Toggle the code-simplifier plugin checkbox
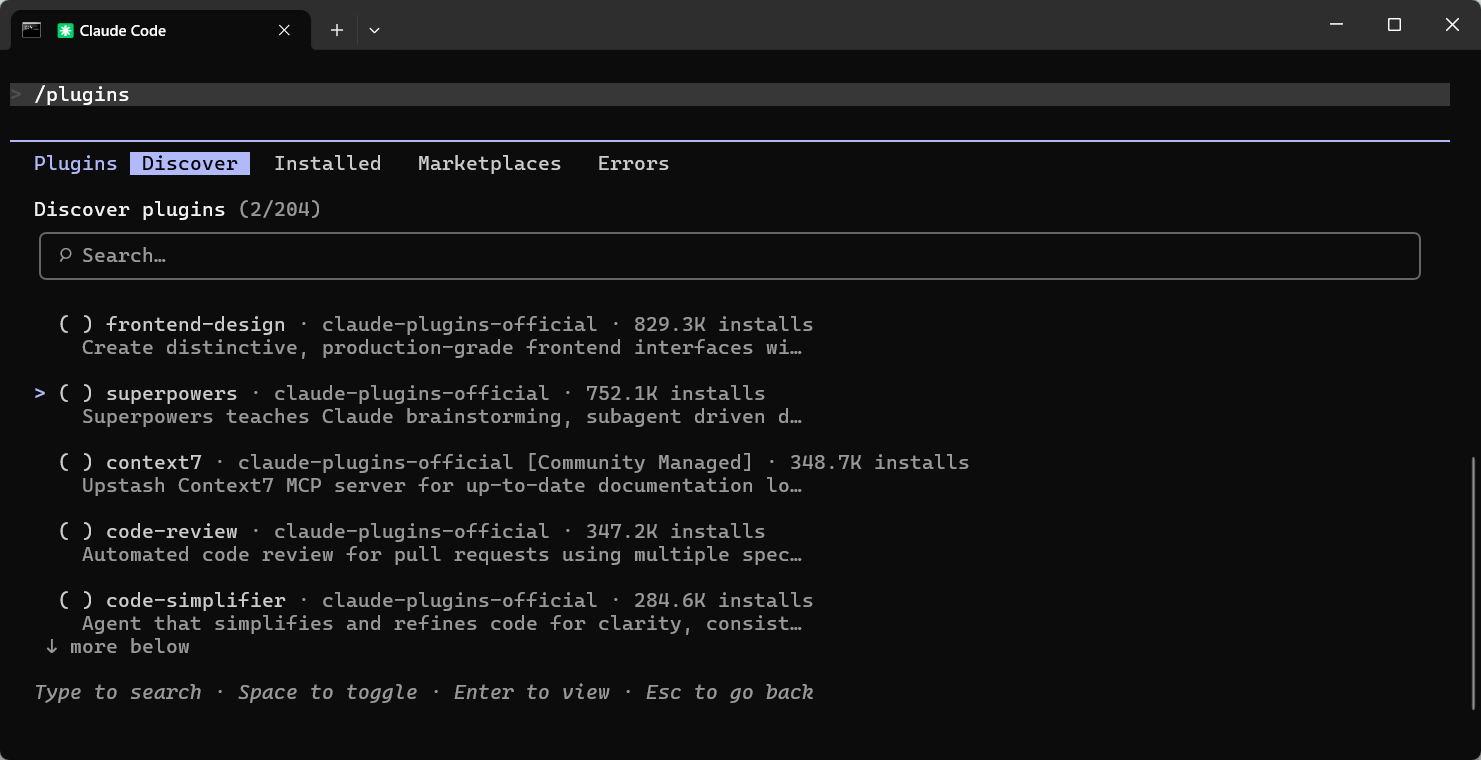 pyautogui.click(x=76, y=600)
